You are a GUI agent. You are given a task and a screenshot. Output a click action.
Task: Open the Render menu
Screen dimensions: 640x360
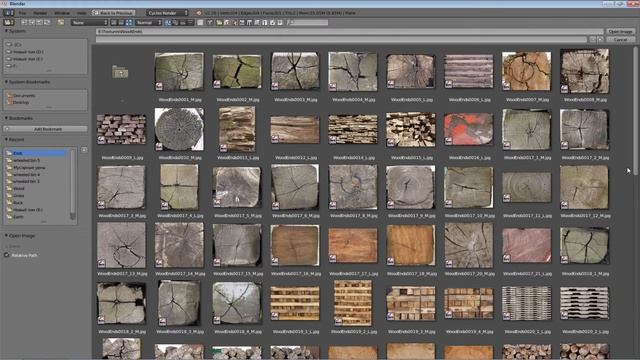coord(40,13)
